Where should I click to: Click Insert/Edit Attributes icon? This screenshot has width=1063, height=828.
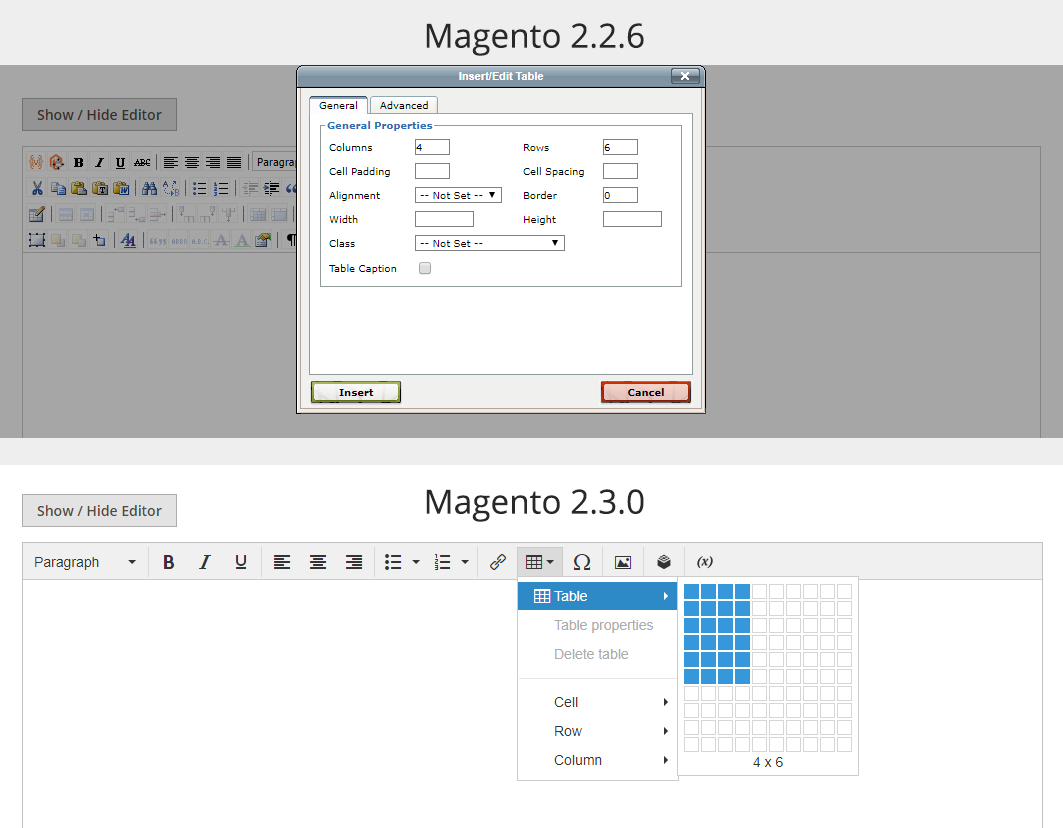pyautogui.click(x=263, y=240)
